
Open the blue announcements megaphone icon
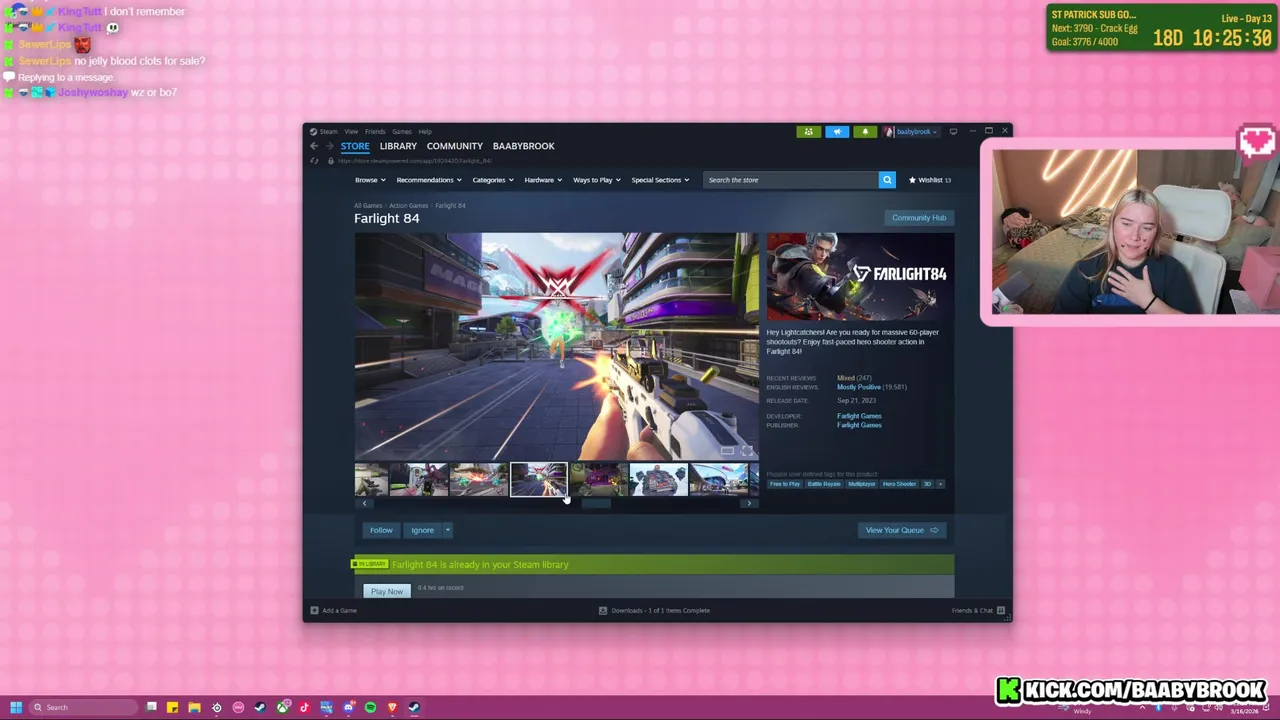(837, 131)
